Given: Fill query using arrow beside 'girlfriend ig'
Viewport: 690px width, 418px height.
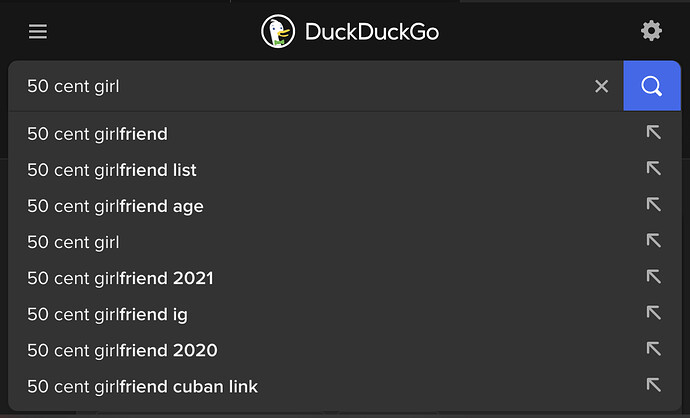Looking at the screenshot, I should (x=653, y=313).
